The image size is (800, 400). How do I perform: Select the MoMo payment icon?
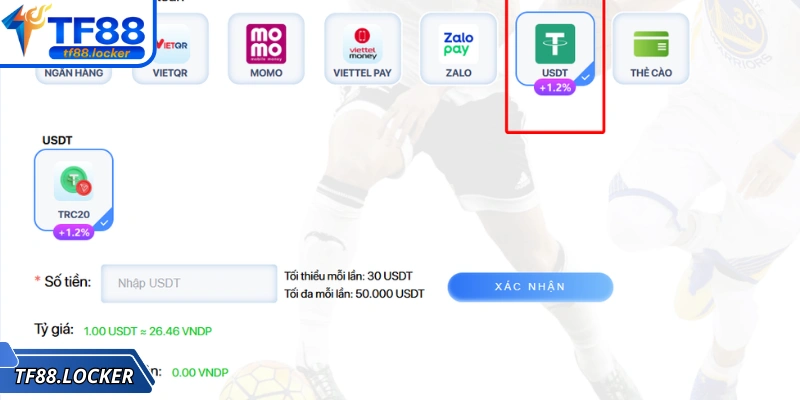(x=266, y=44)
